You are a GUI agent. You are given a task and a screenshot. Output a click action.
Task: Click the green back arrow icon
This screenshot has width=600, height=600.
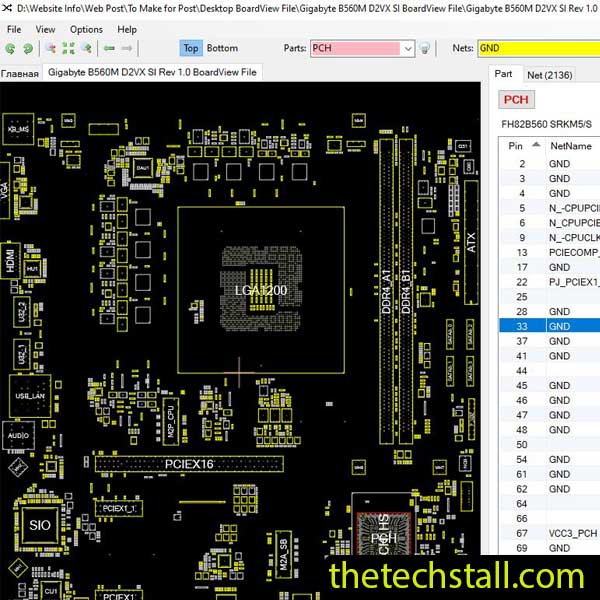coord(109,48)
